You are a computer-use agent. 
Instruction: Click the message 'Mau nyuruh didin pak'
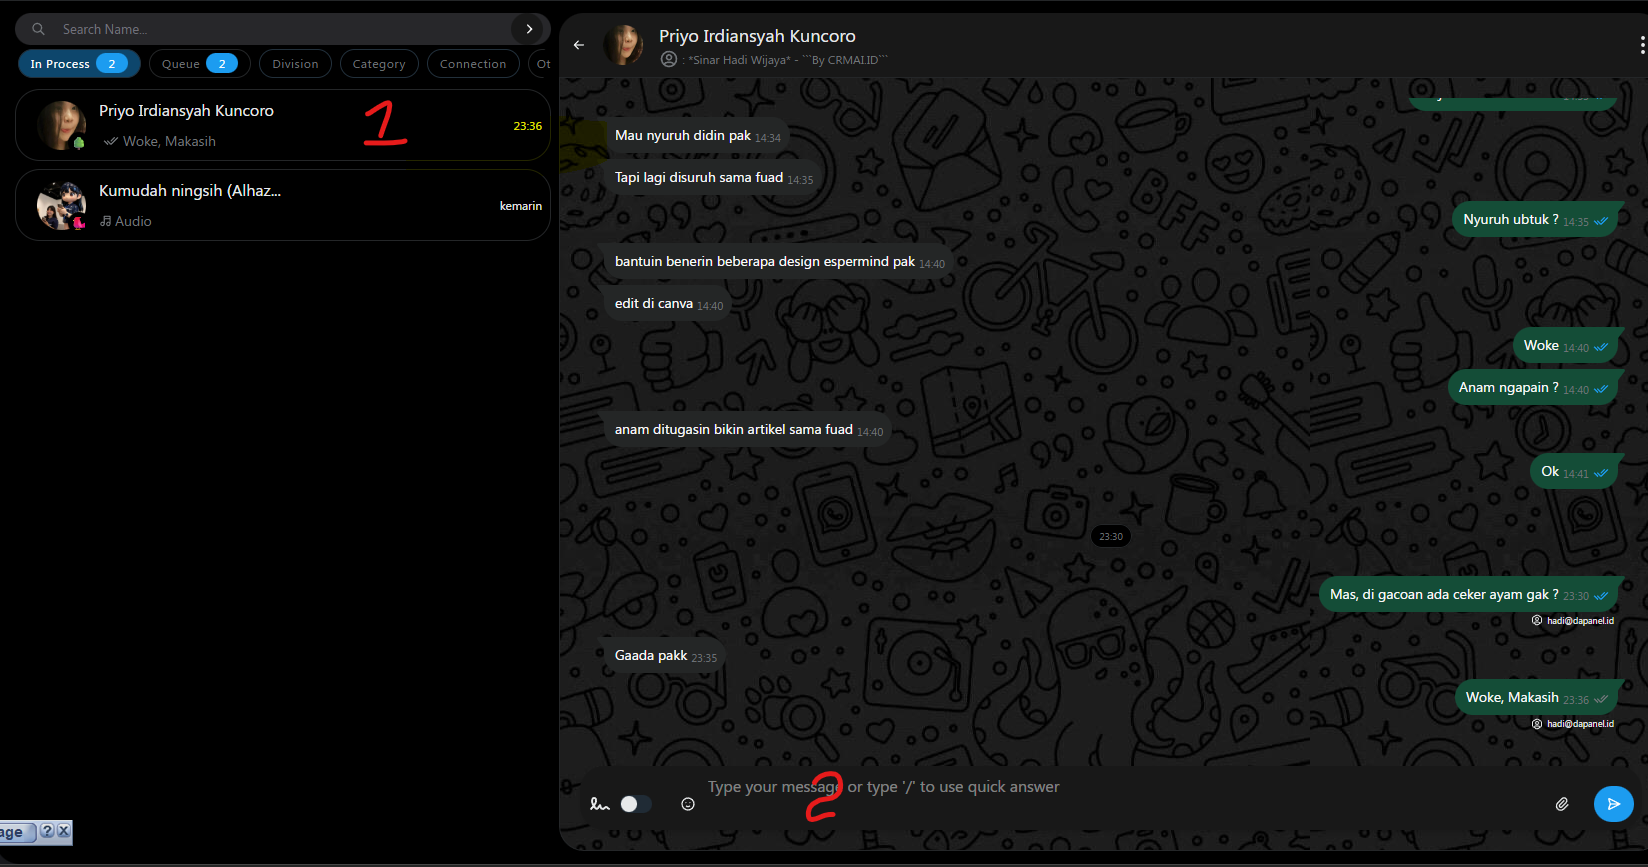tap(697, 136)
